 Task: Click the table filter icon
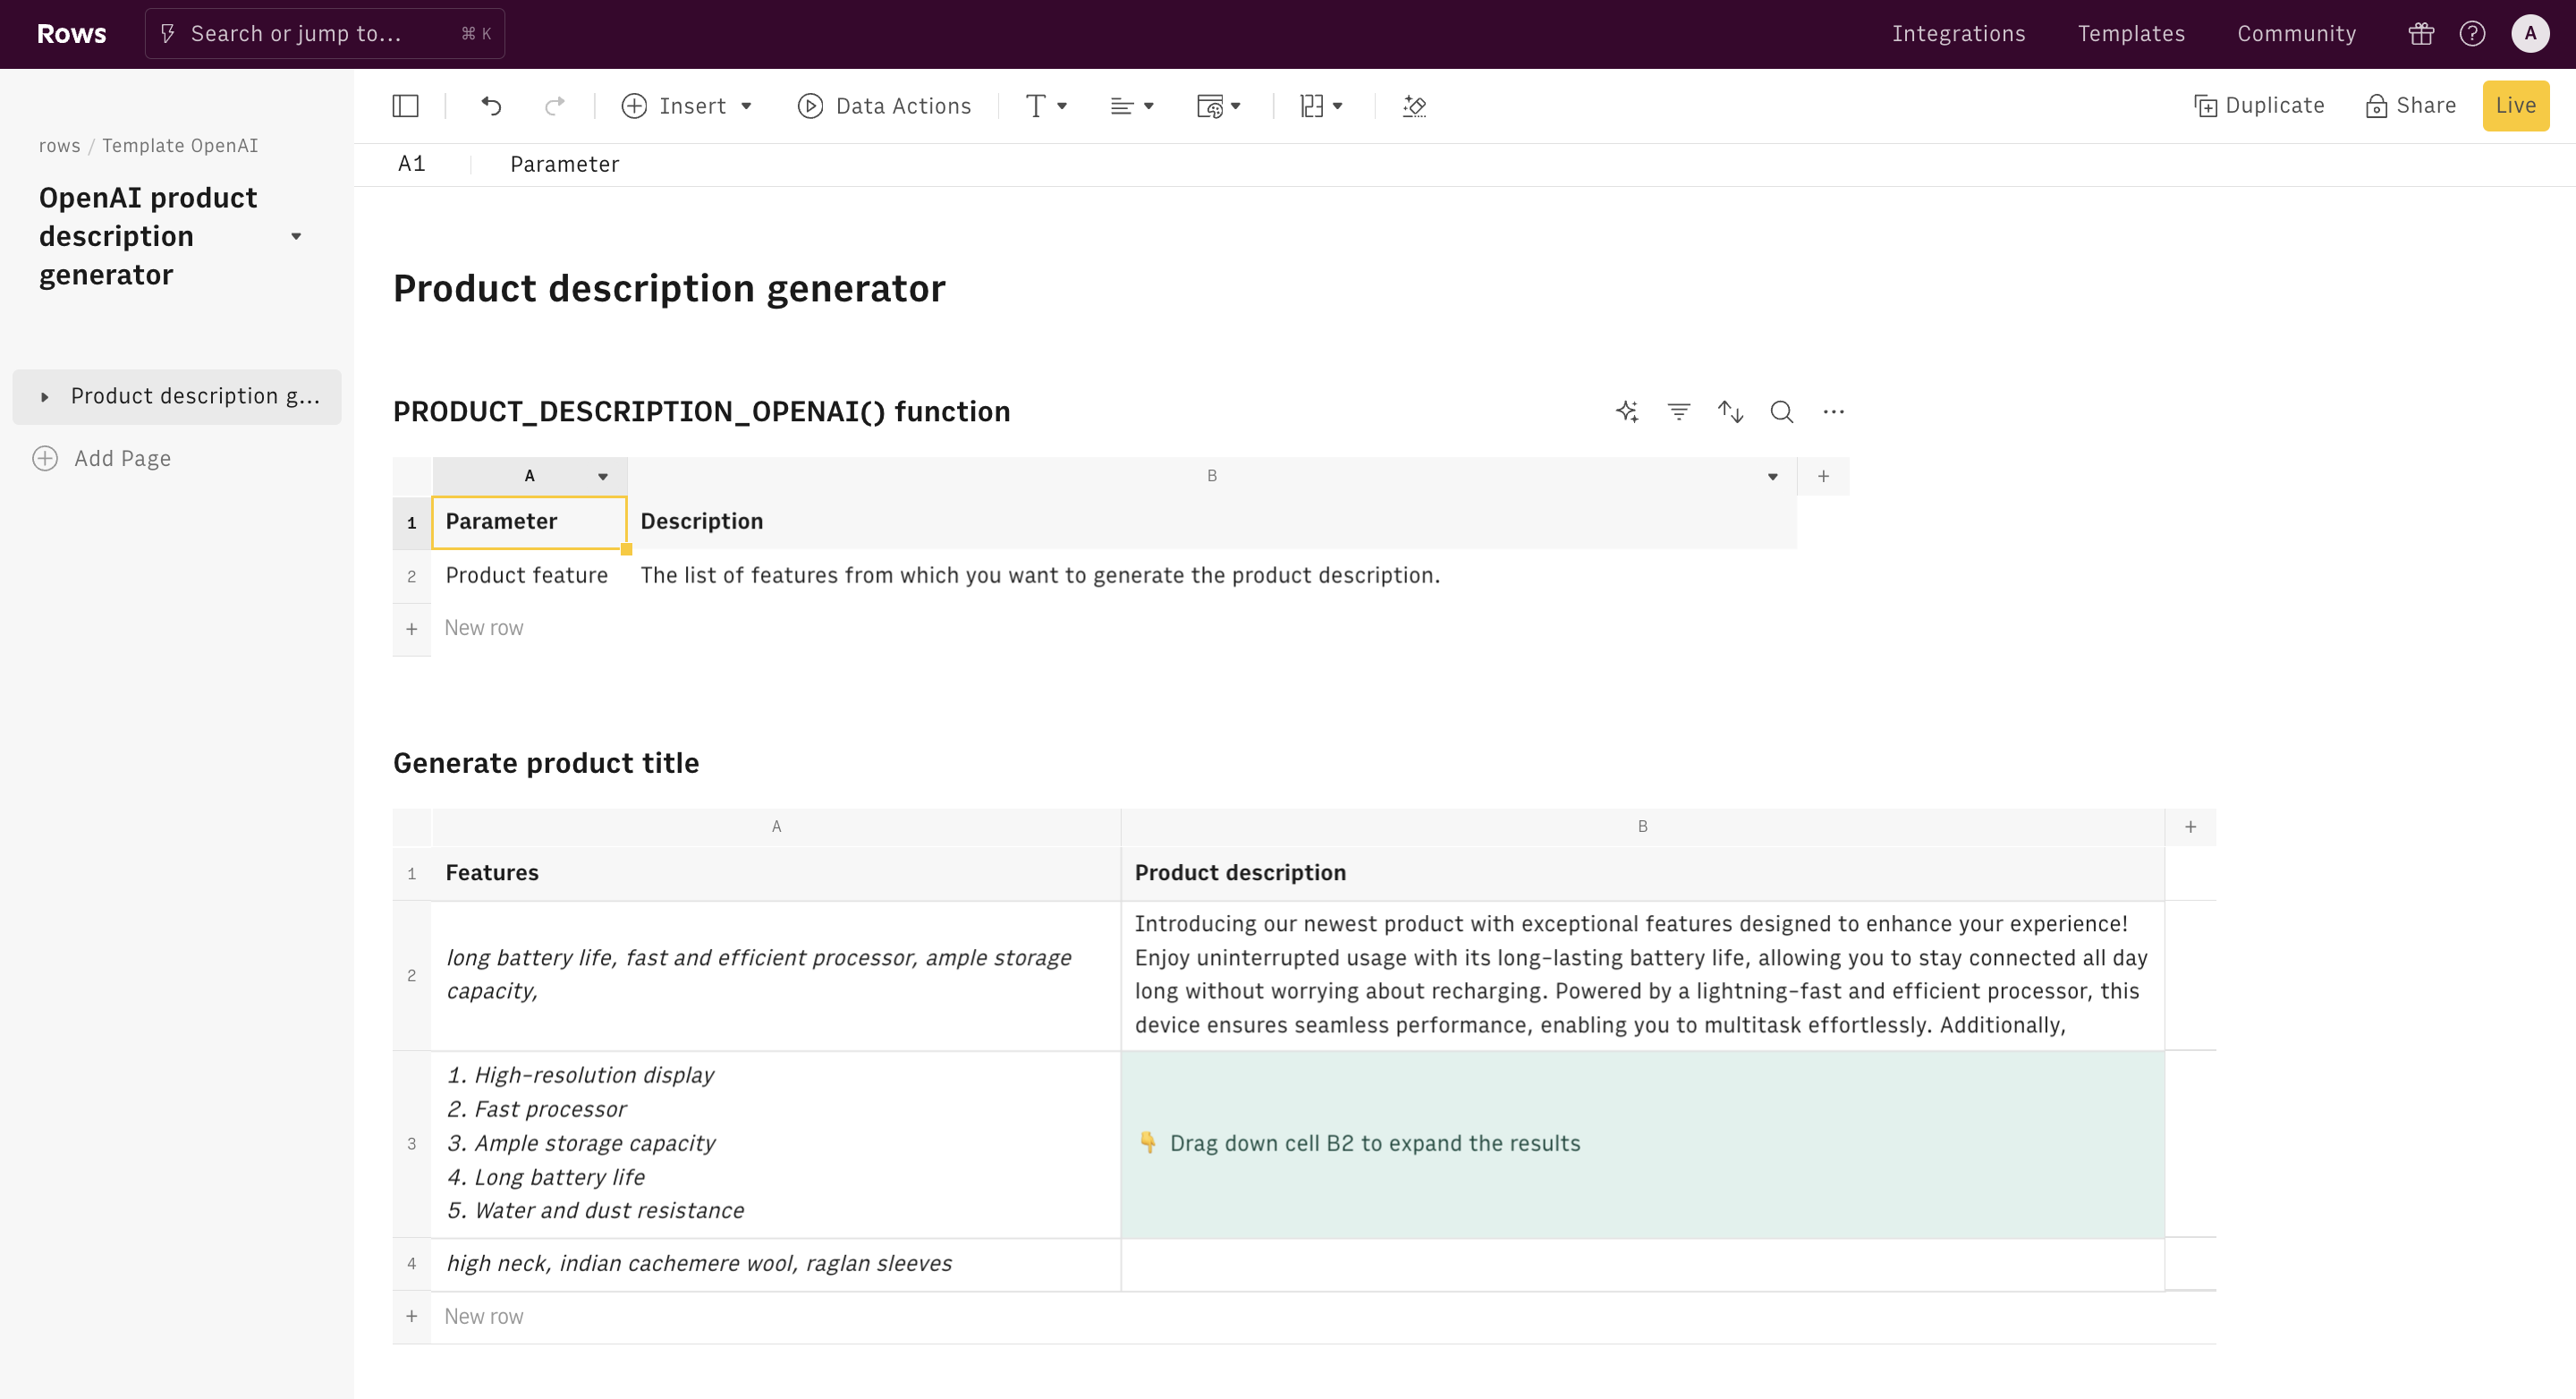pyautogui.click(x=1678, y=412)
